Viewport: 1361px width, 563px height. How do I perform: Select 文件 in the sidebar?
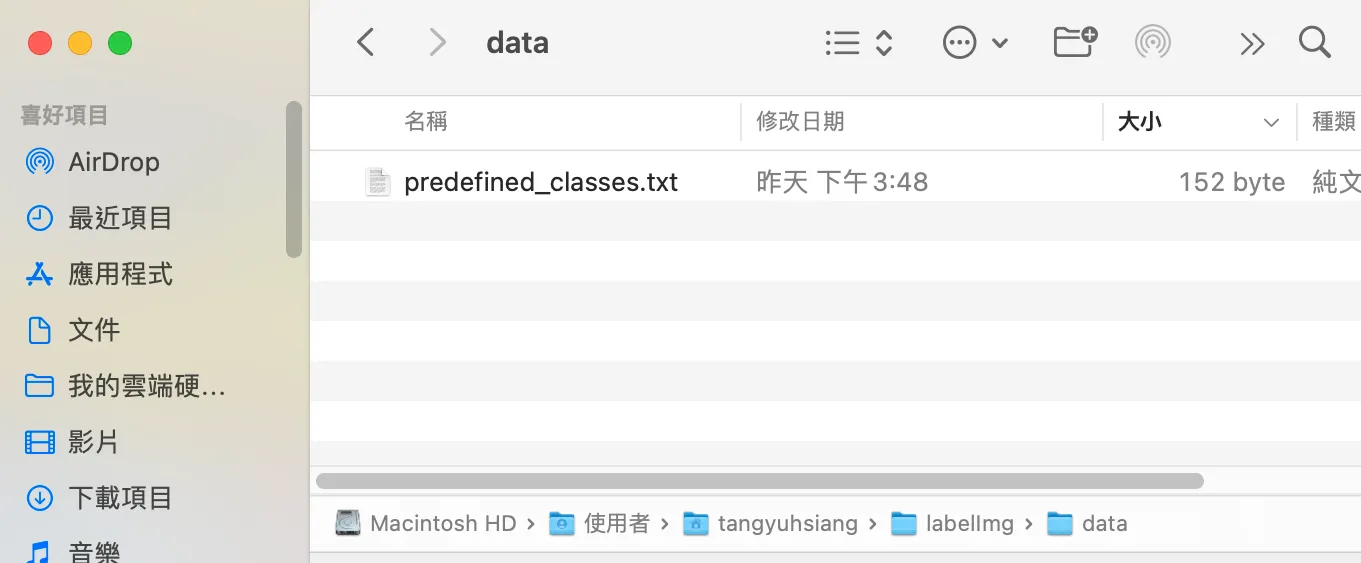(94, 330)
